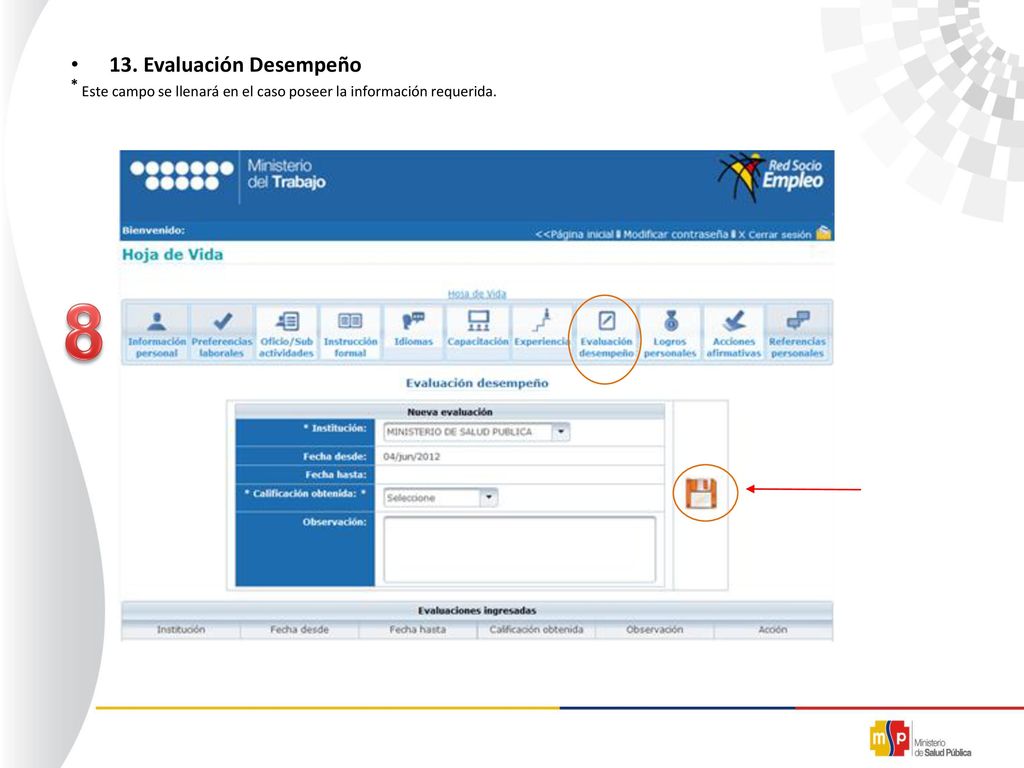Open Instrucción formal book icon
This screenshot has height=768, width=1024.
point(350,321)
